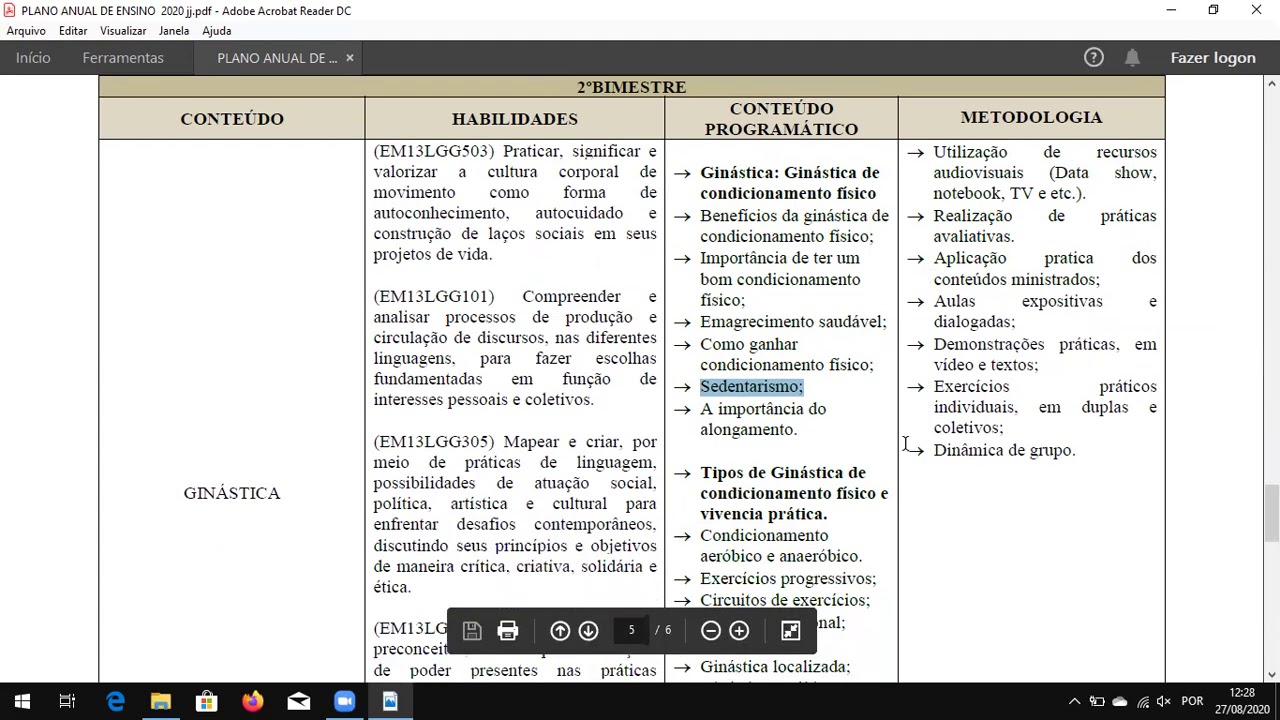Open the Editar menu
The image size is (1280, 720).
73,31
